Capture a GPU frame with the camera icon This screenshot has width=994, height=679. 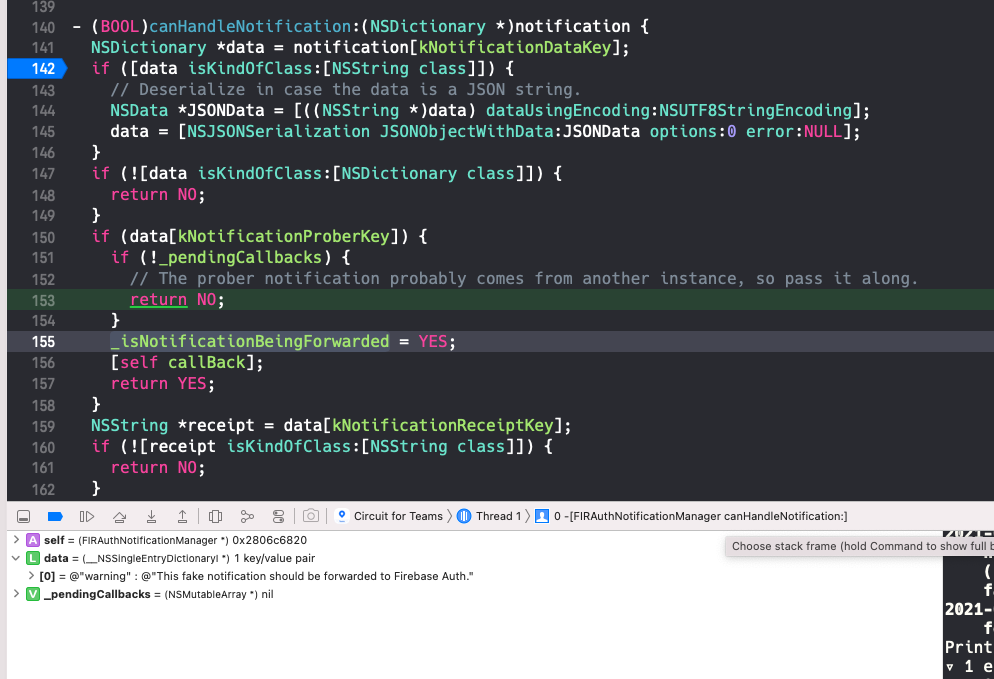(310, 515)
